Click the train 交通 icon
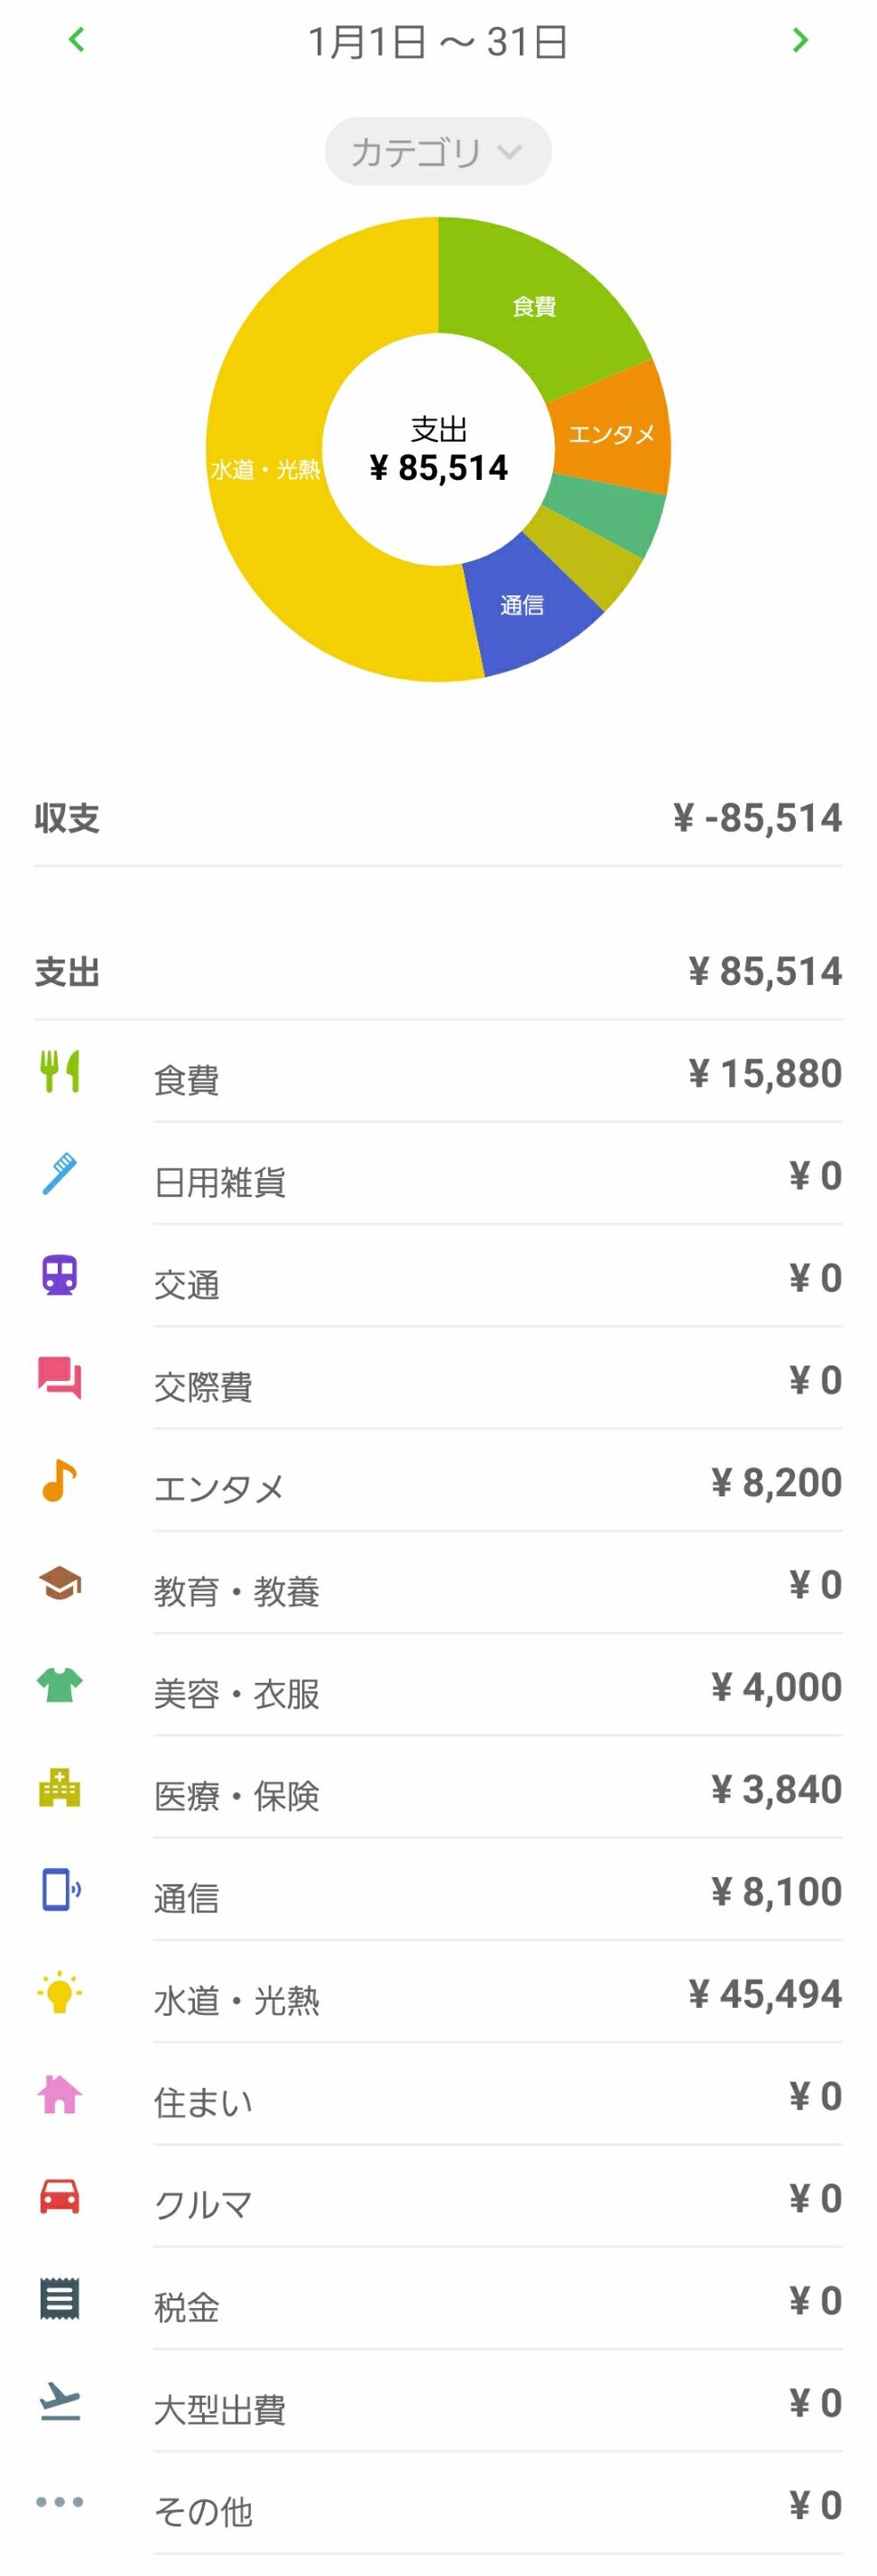Viewport: 877px width, 2576px height. (59, 1276)
